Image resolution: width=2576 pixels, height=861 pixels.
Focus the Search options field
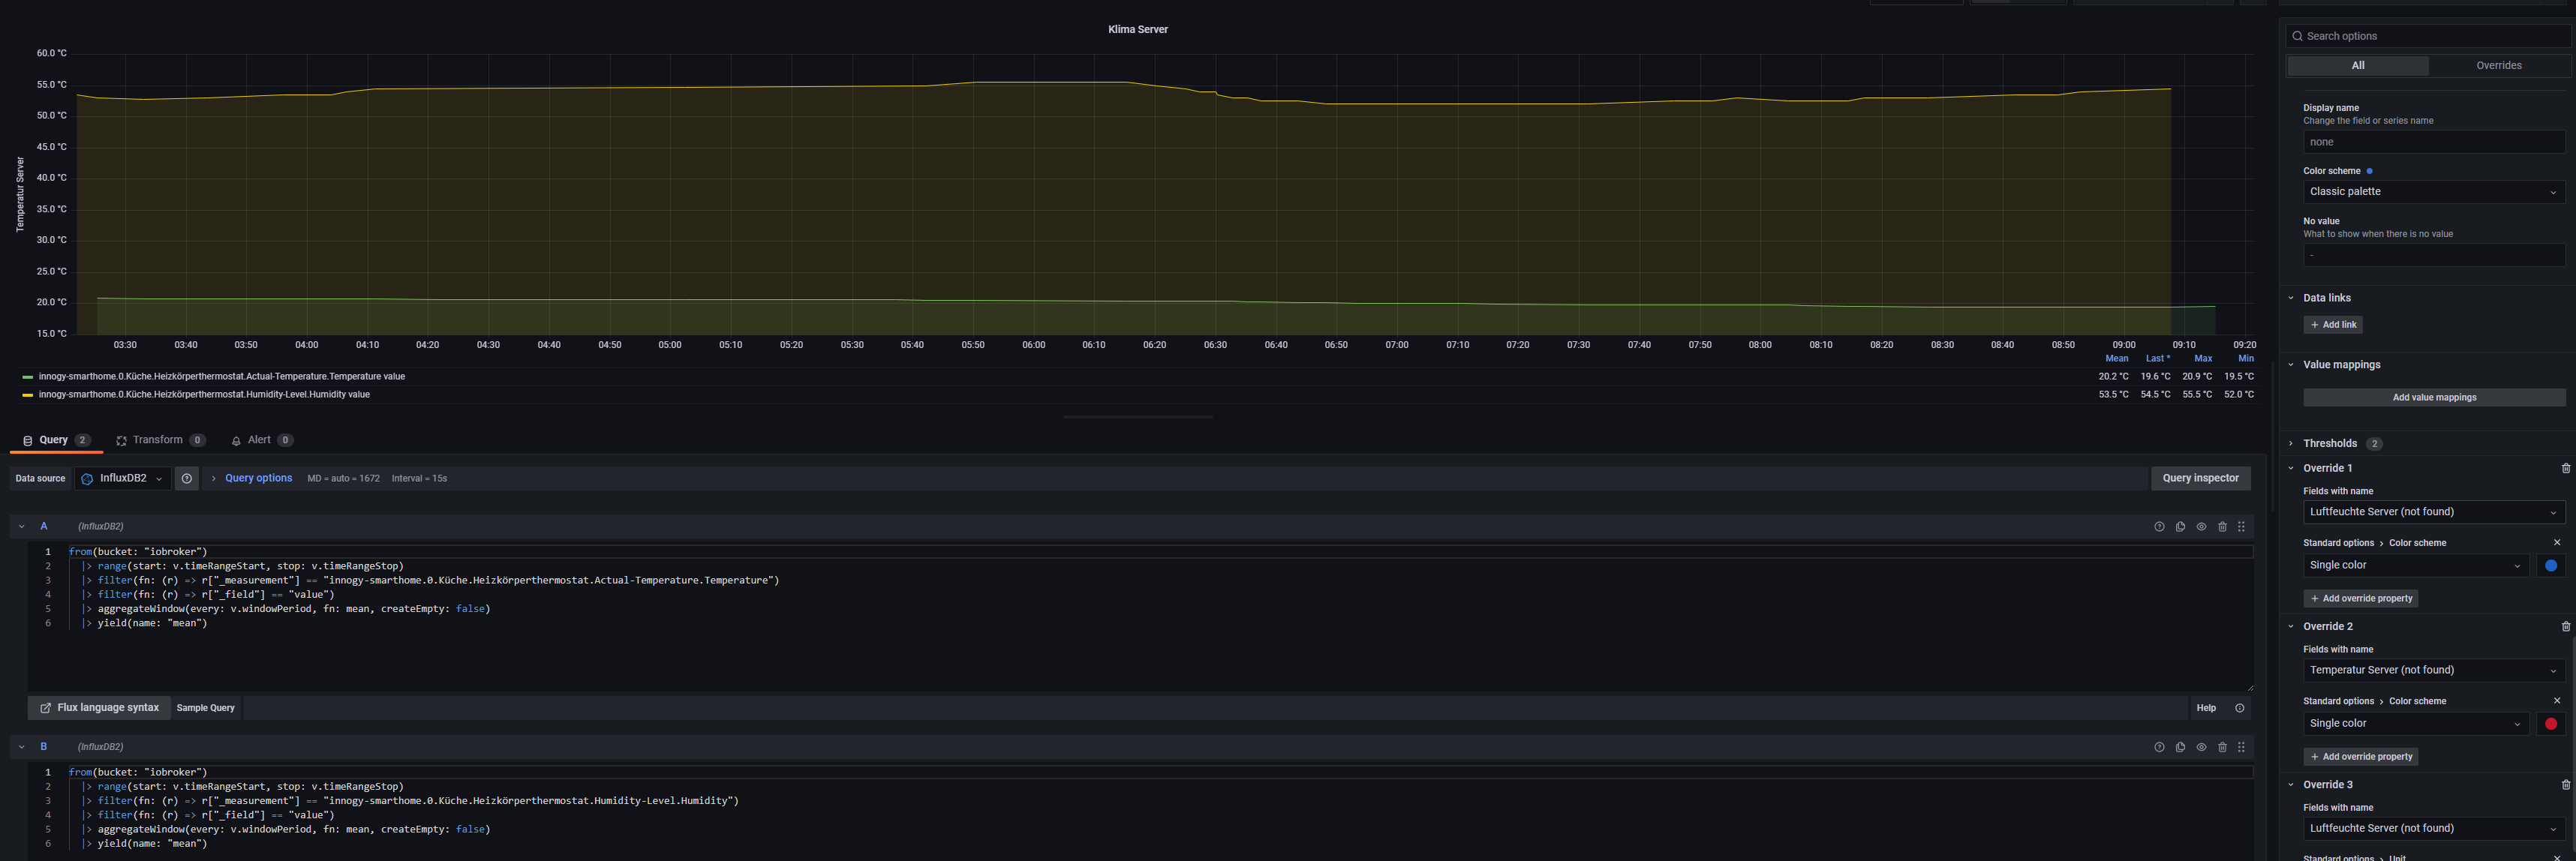(2430, 36)
